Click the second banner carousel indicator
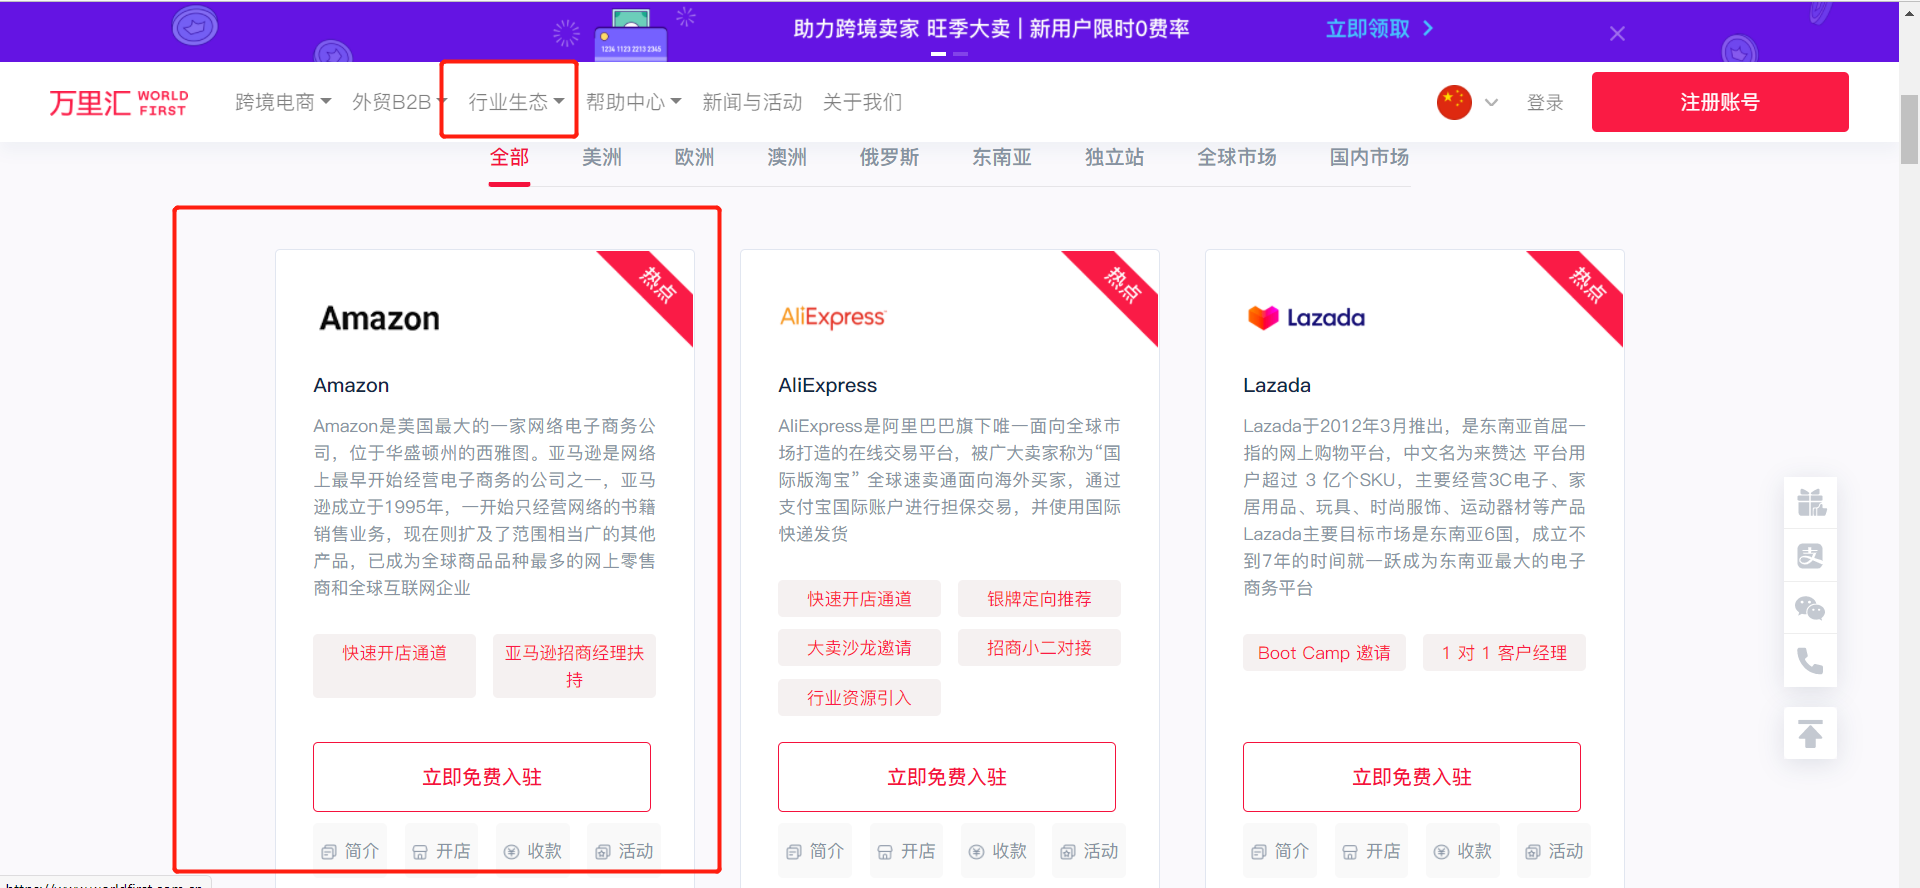 click(x=960, y=54)
